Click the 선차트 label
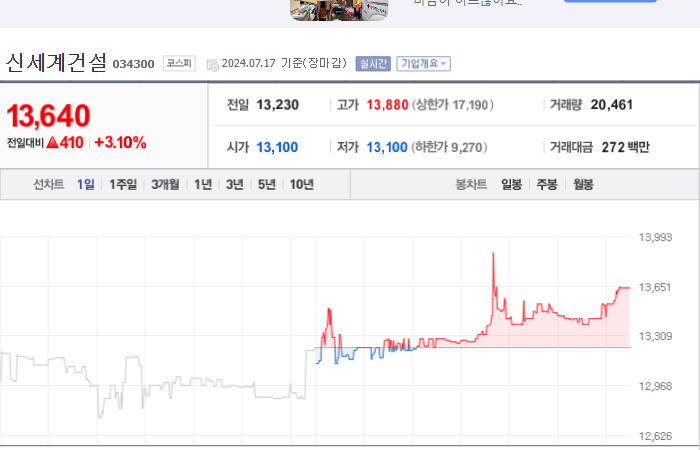Screen dimensions: 700x450 (x=49, y=184)
